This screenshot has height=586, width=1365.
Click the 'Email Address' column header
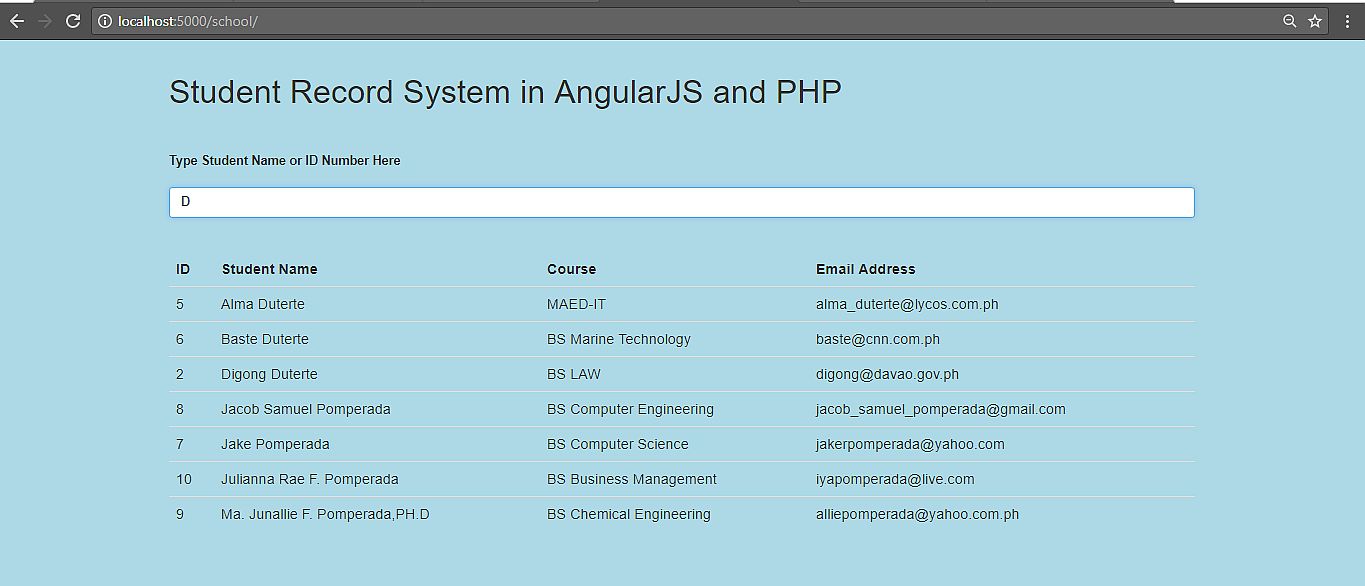coord(866,269)
